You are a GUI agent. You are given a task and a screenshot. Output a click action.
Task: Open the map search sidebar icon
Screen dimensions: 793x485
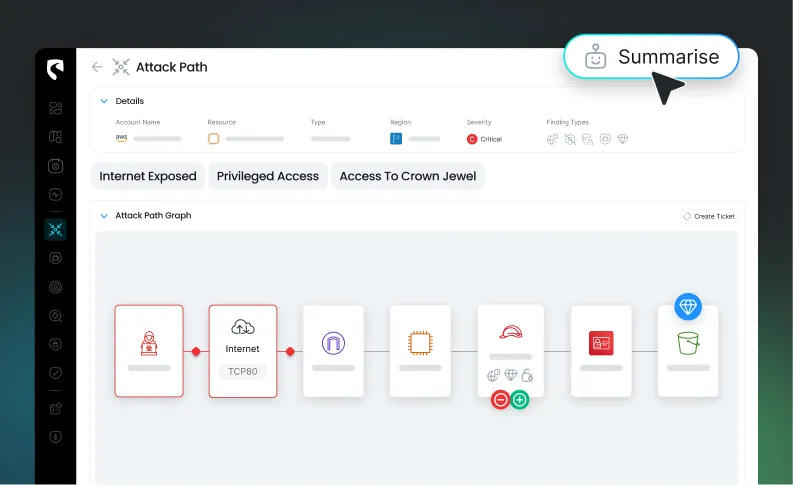tap(55, 137)
